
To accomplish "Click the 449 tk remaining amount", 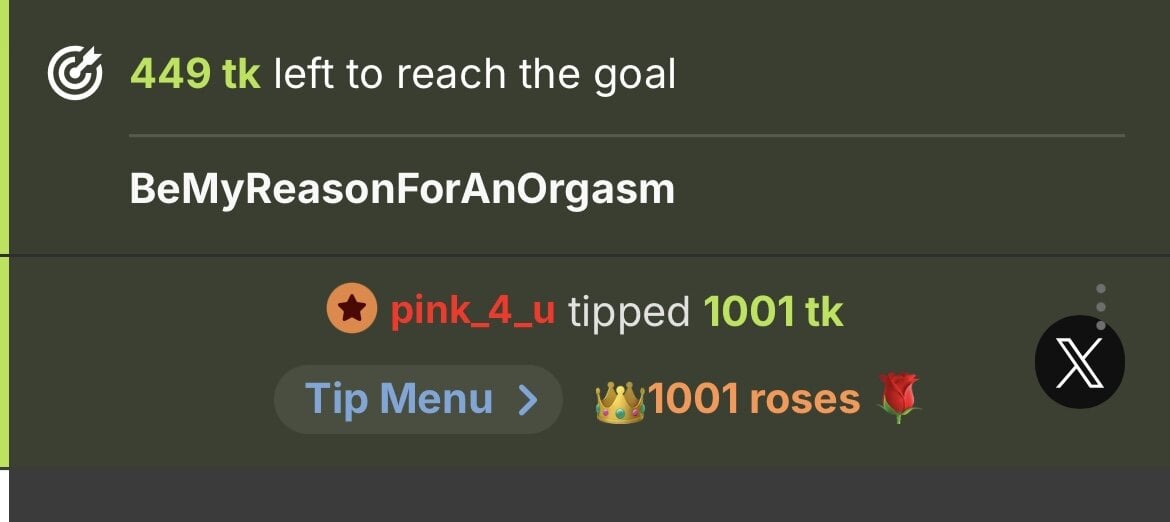I will point(195,75).
